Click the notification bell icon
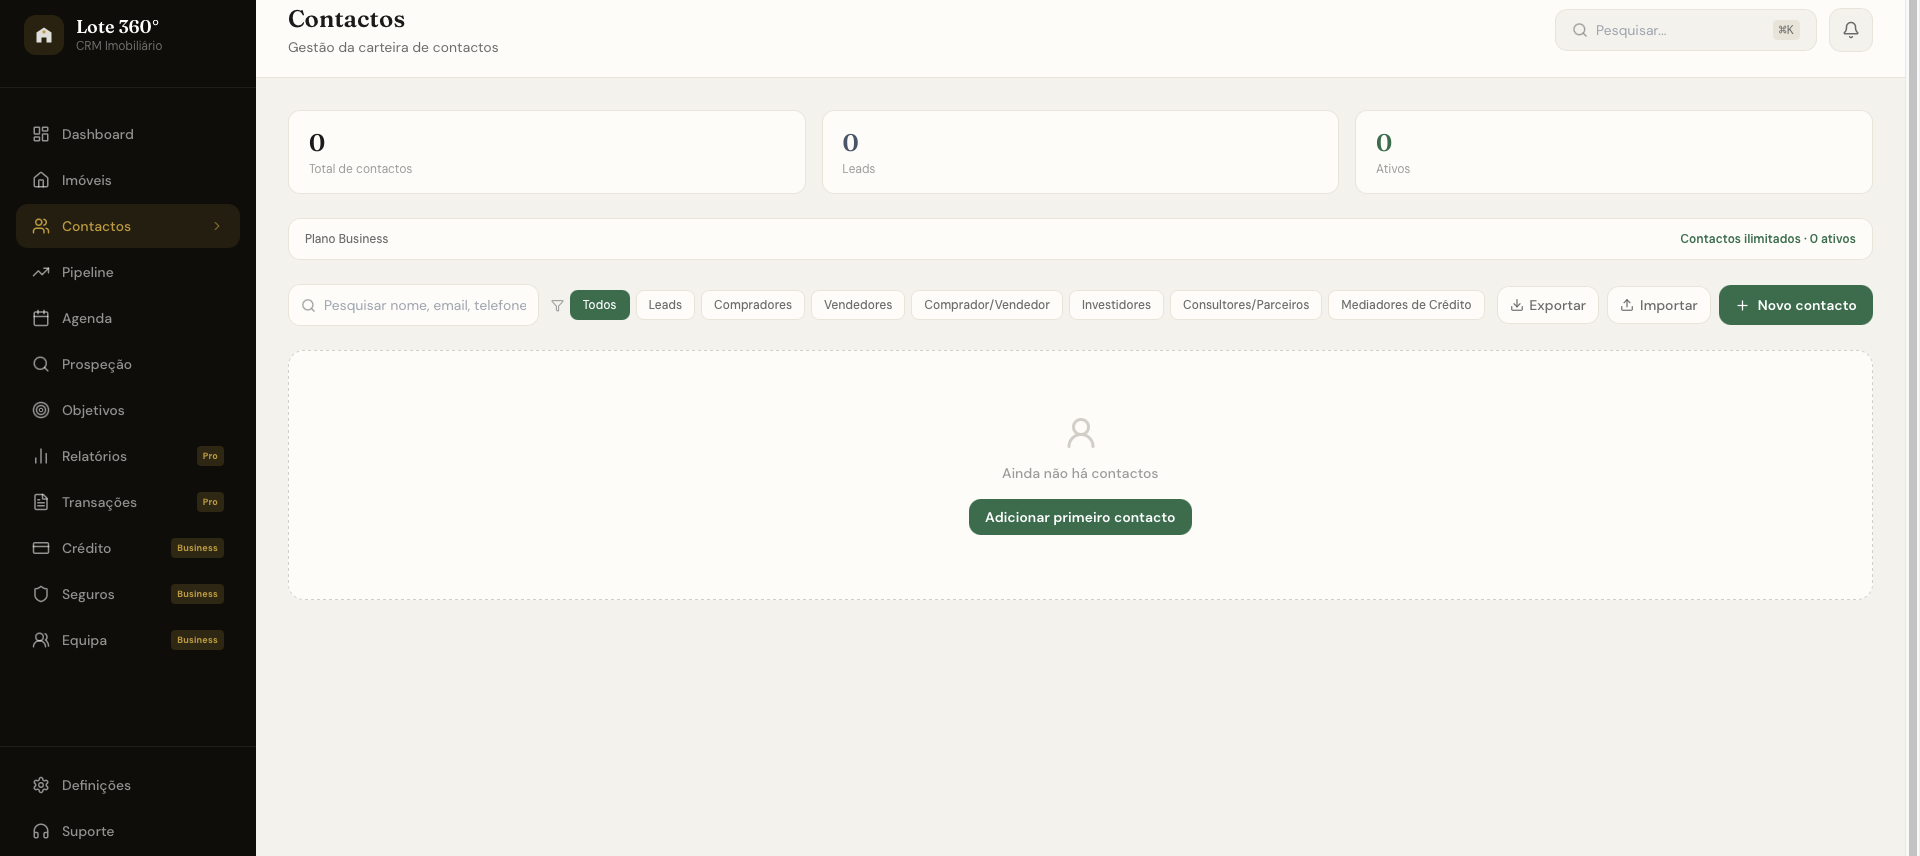Image resolution: width=1920 pixels, height=856 pixels. 1850,30
